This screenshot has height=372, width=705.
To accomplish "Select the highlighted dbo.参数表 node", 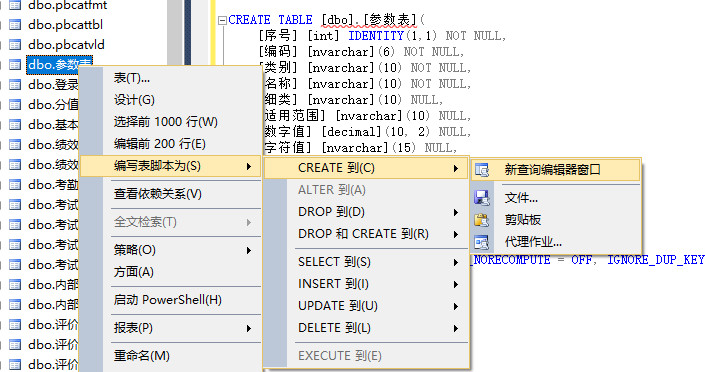I will tap(59, 65).
